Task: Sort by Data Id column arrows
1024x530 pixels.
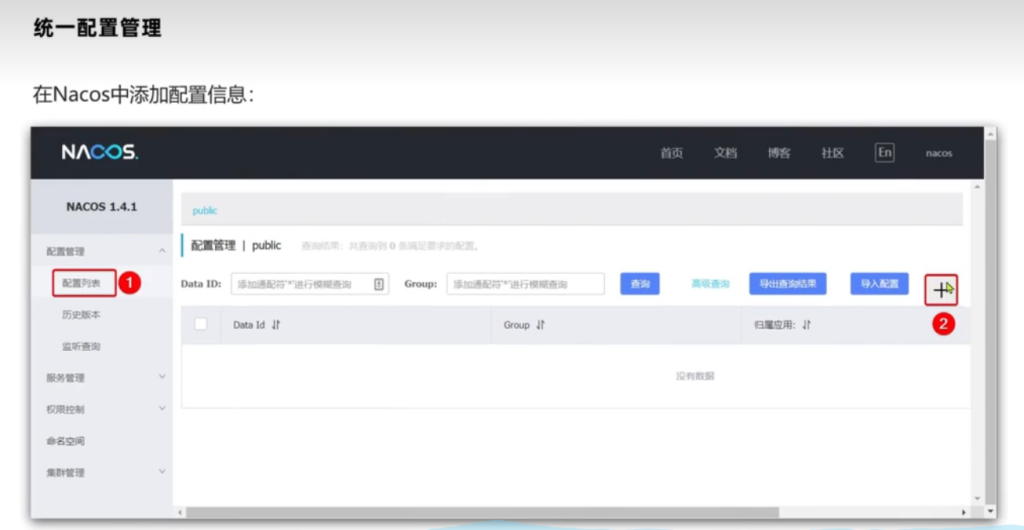Action: click(276, 325)
